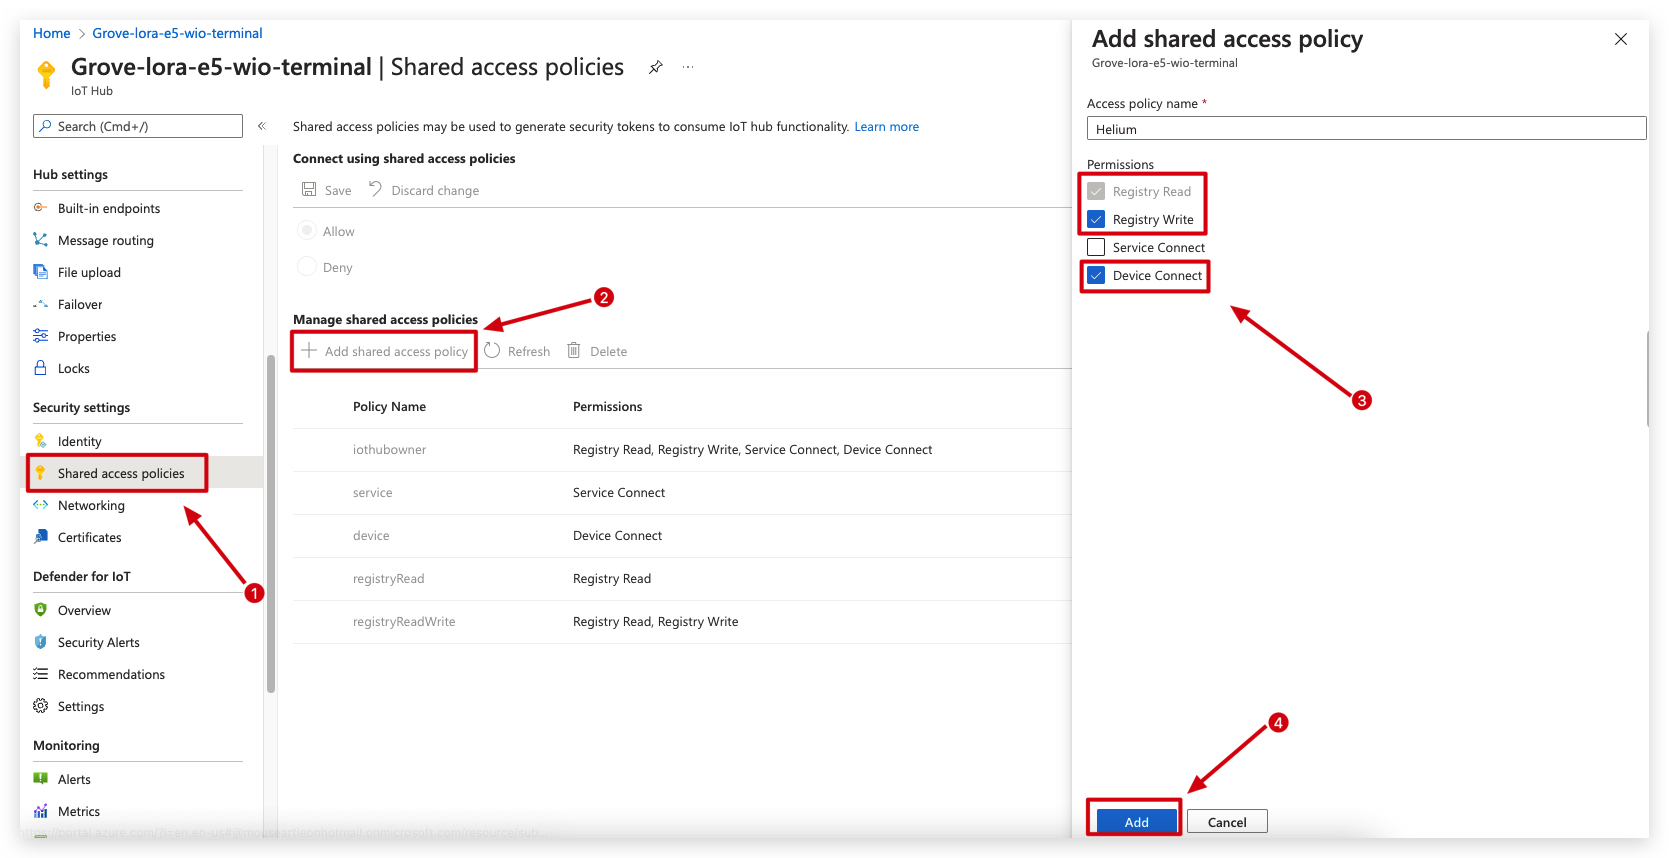This screenshot has height=858, width=1669.
Task: Click the Settings gear icon
Action: pyautogui.click(x=40, y=706)
